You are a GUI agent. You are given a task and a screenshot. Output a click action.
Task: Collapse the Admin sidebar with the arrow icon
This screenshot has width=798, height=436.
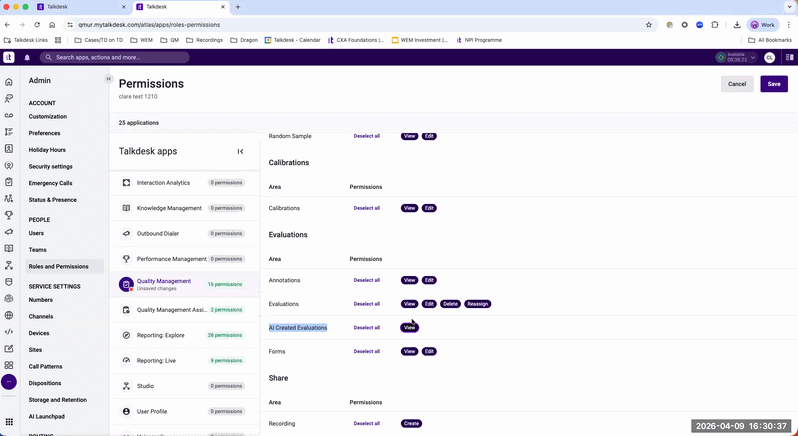coord(108,79)
